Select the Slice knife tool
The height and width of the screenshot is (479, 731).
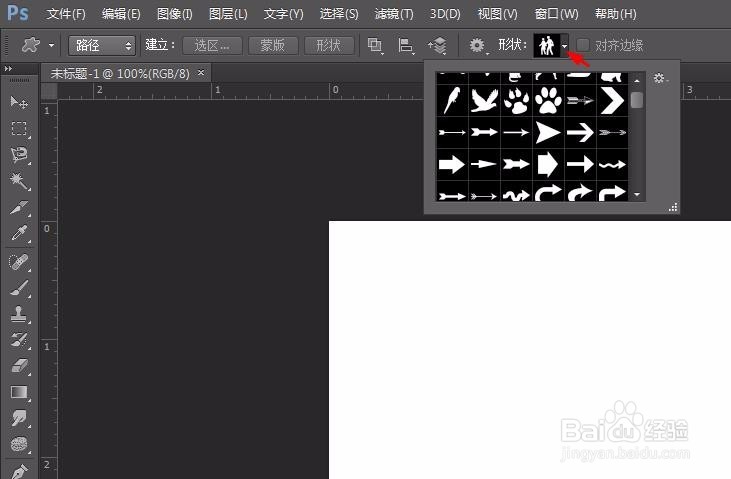tap(19, 208)
